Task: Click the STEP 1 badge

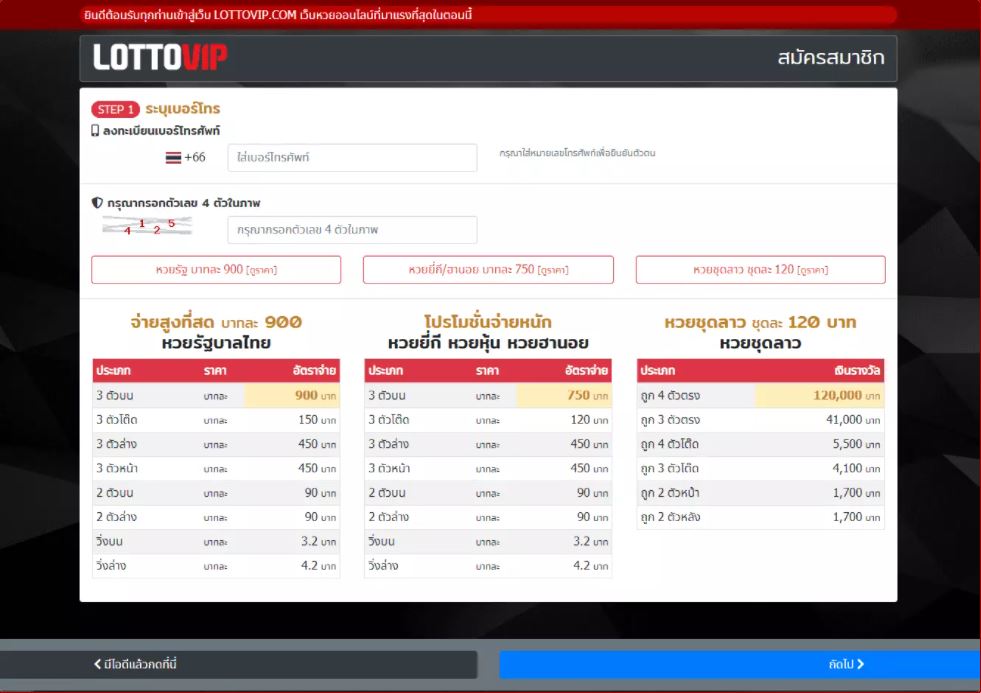Action: pos(115,109)
